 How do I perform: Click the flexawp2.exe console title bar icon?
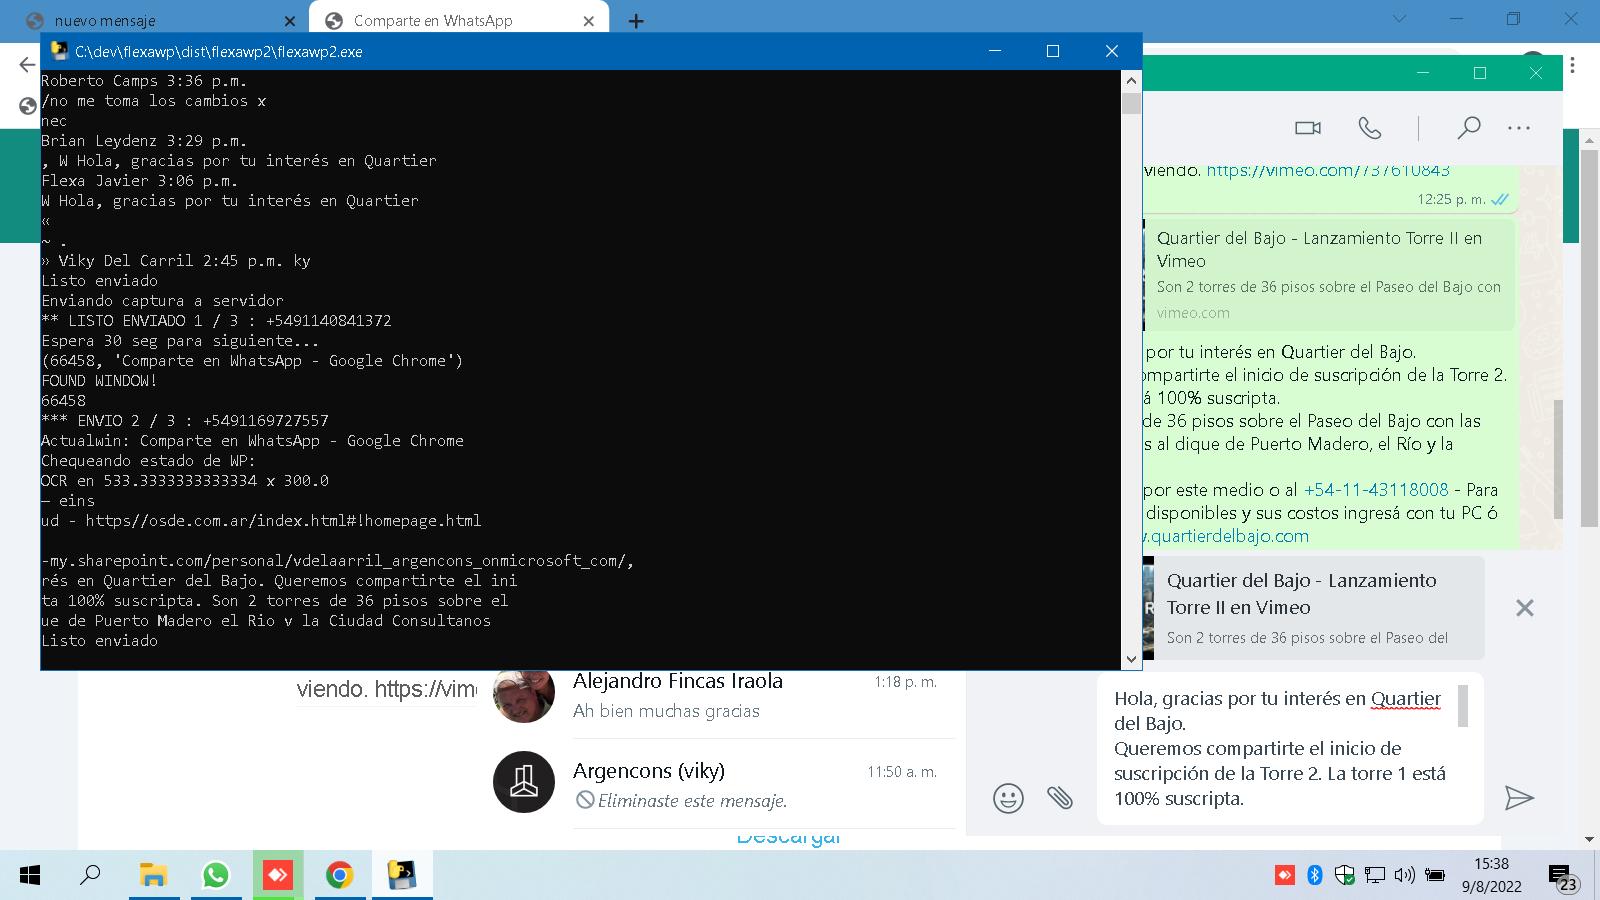point(59,52)
